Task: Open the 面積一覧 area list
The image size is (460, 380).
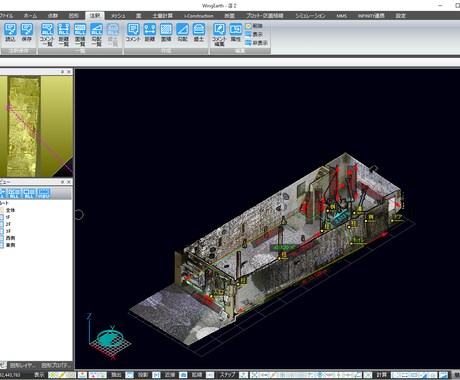Action: (80, 35)
